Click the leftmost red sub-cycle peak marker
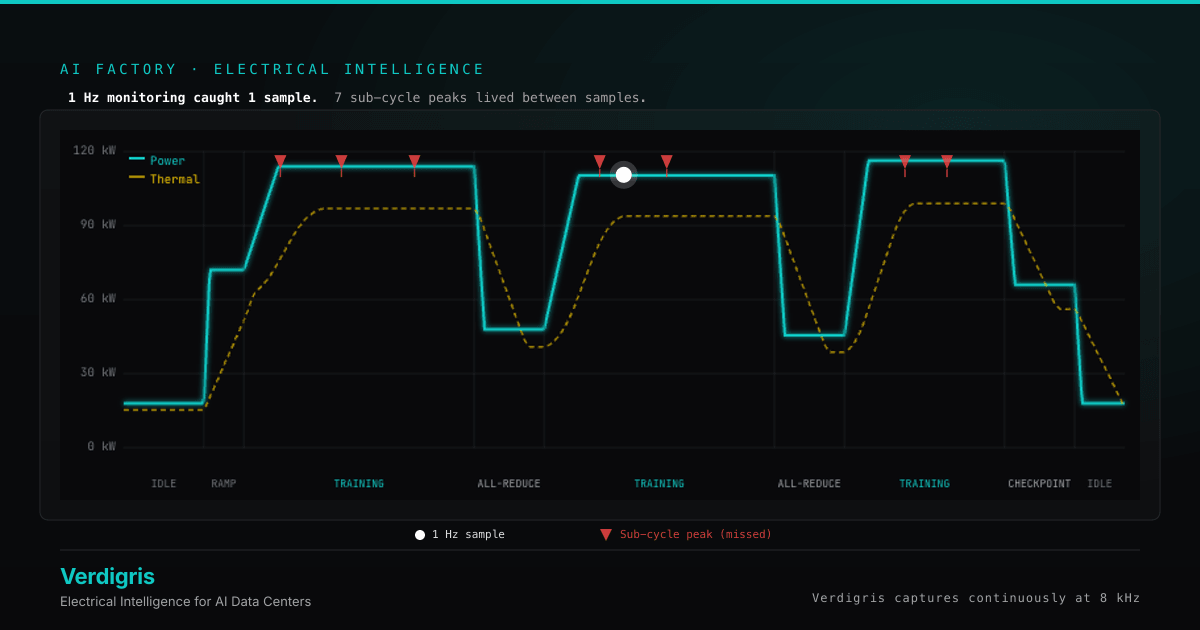 (x=280, y=161)
